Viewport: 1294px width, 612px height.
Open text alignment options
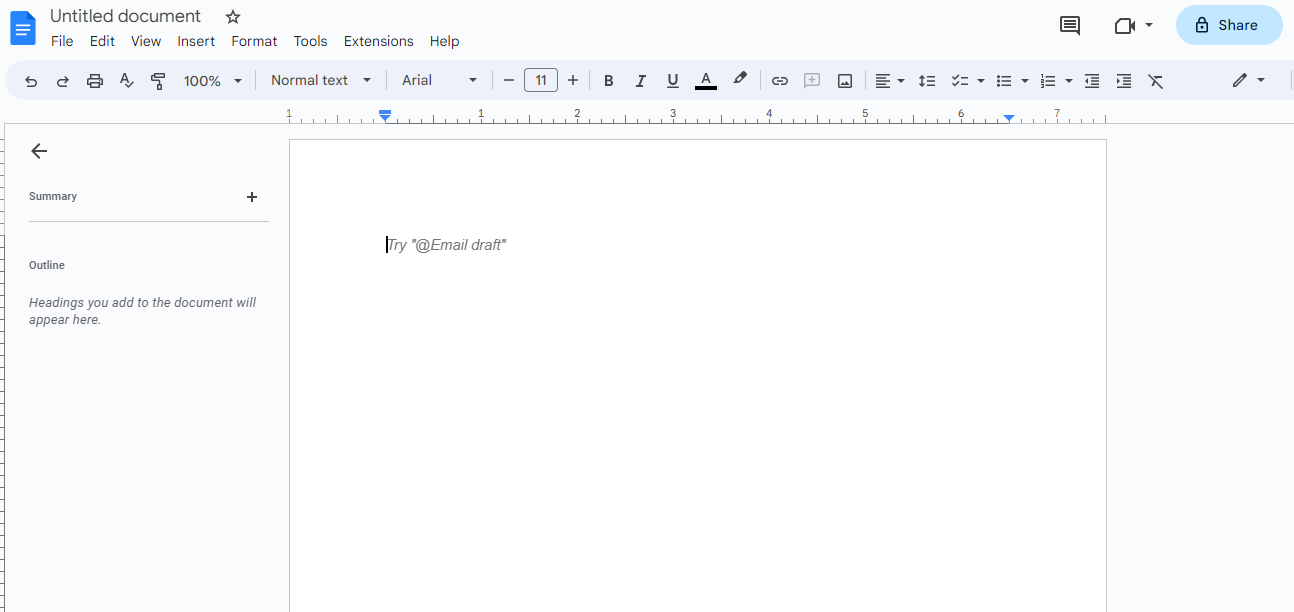[x=890, y=81]
